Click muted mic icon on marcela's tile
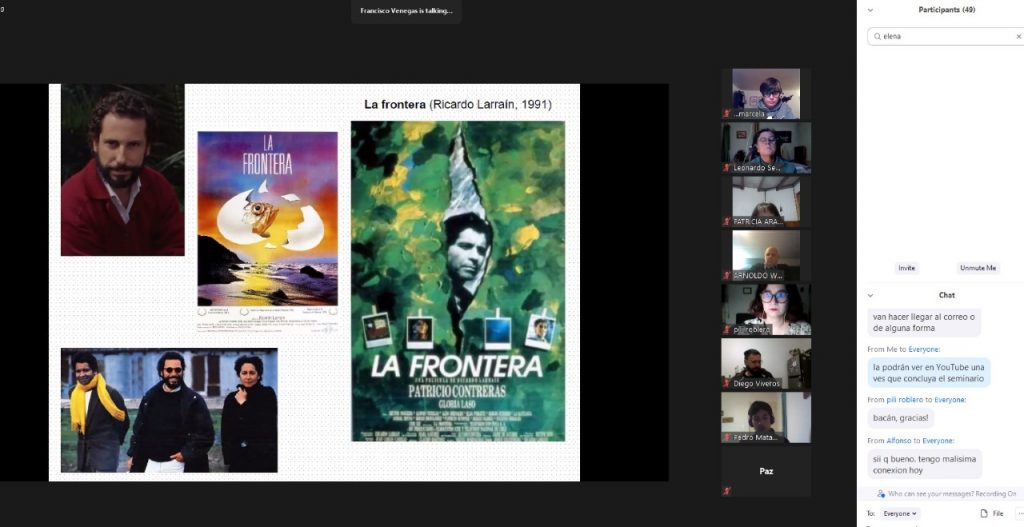The width and height of the screenshot is (1024, 527). [x=726, y=114]
